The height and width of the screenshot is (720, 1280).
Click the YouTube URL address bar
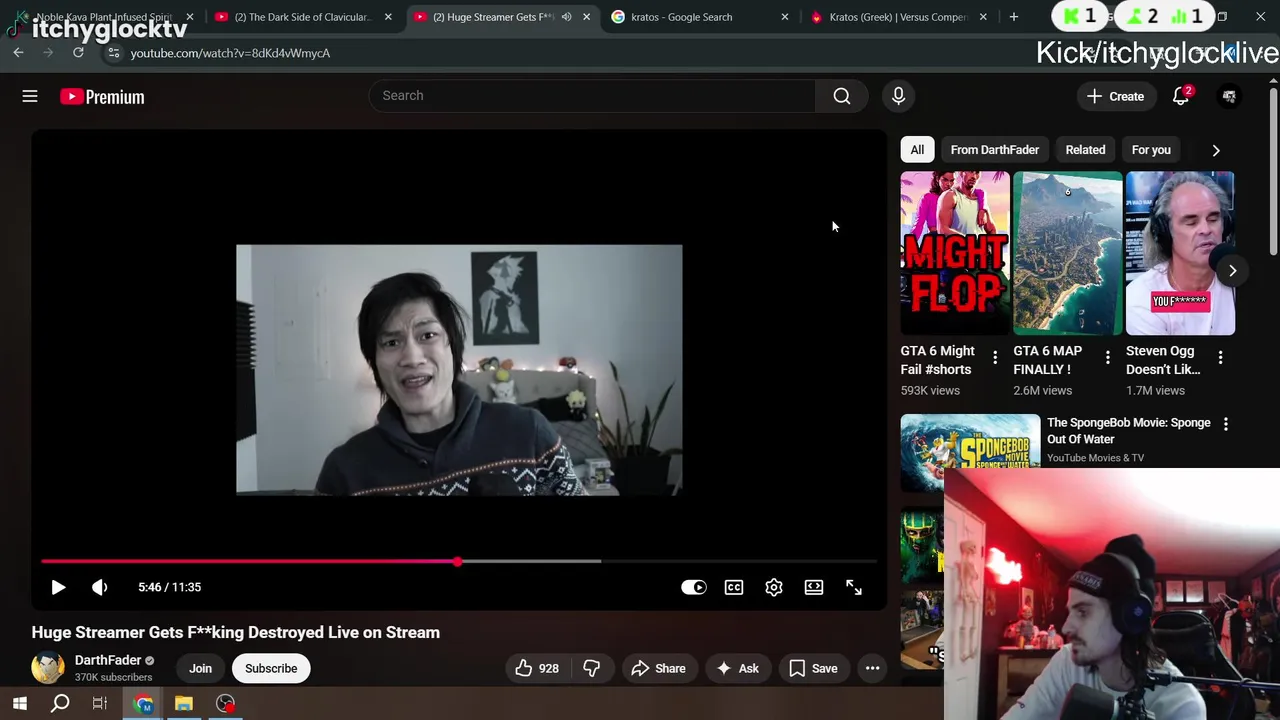[560, 53]
